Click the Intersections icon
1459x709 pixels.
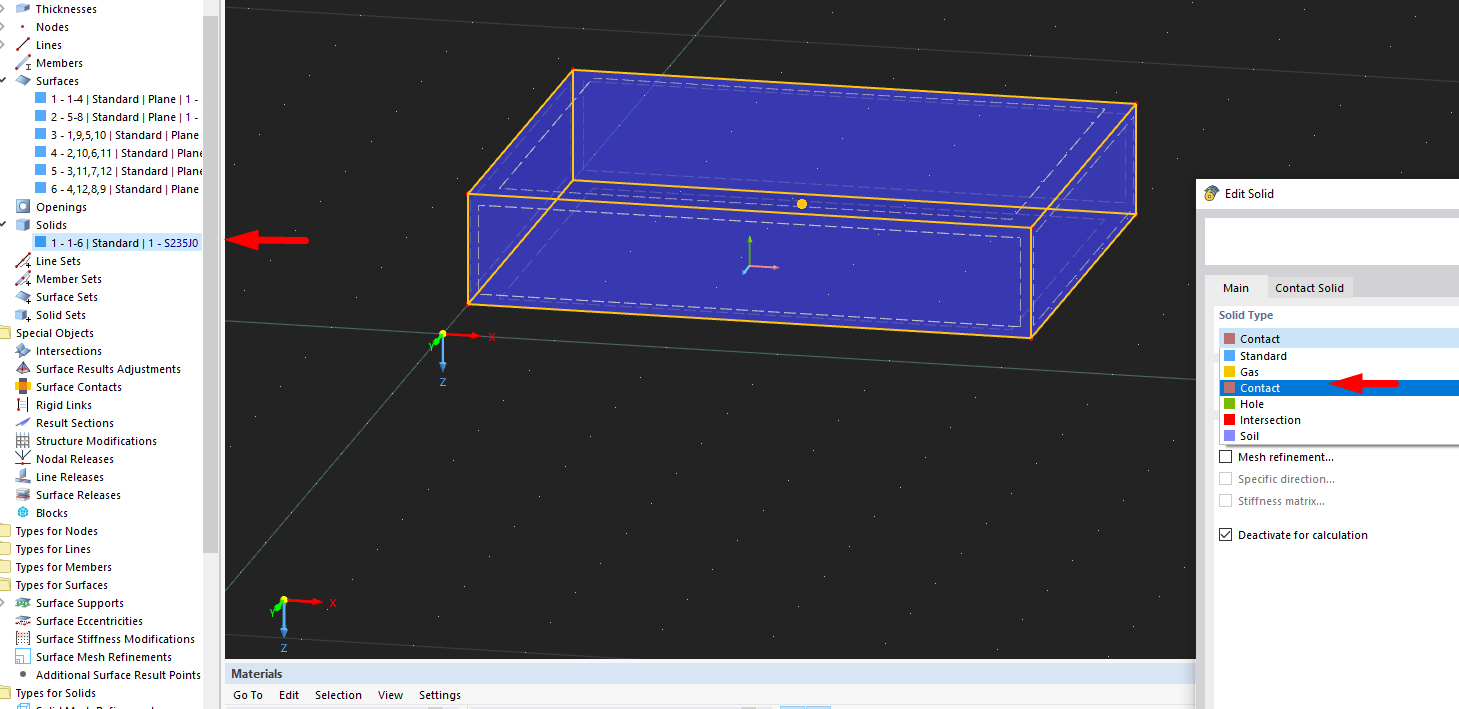[x=24, y=350]
